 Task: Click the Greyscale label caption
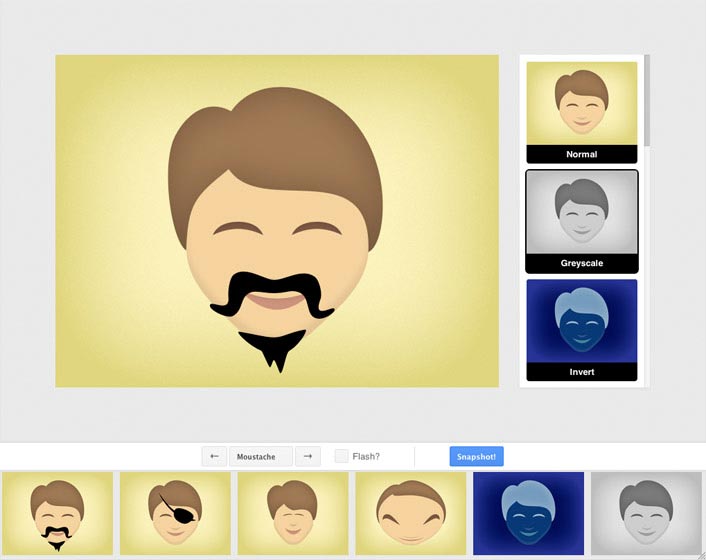coord(581,264)
